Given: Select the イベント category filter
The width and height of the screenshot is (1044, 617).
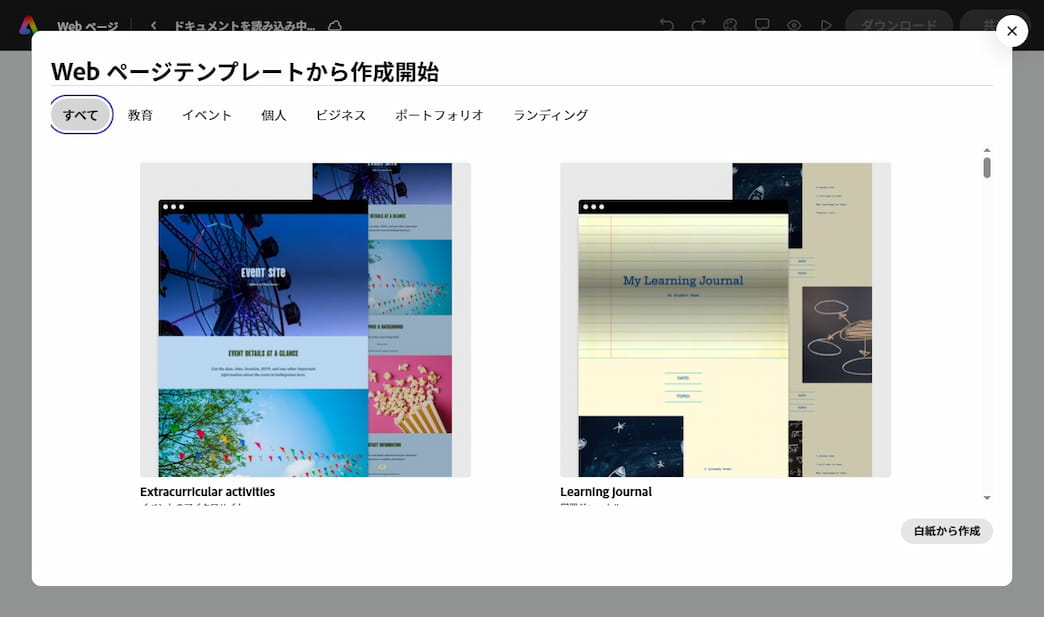Looking at the screenshot, I should [x=207, y=114].
